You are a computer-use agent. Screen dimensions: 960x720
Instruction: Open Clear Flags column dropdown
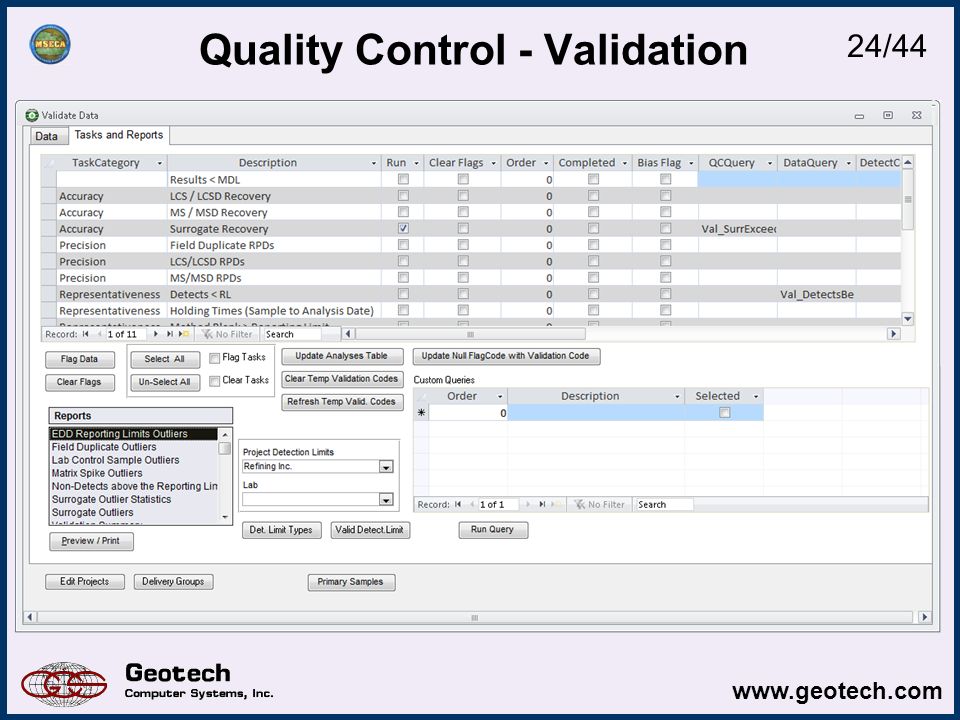tap(493, 163)
